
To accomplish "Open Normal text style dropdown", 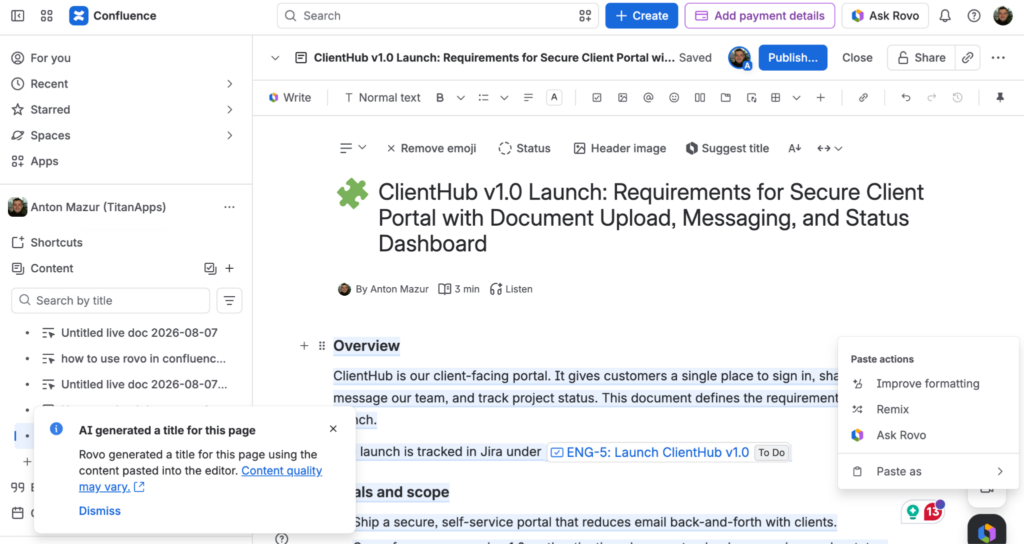I will [382, 97].
